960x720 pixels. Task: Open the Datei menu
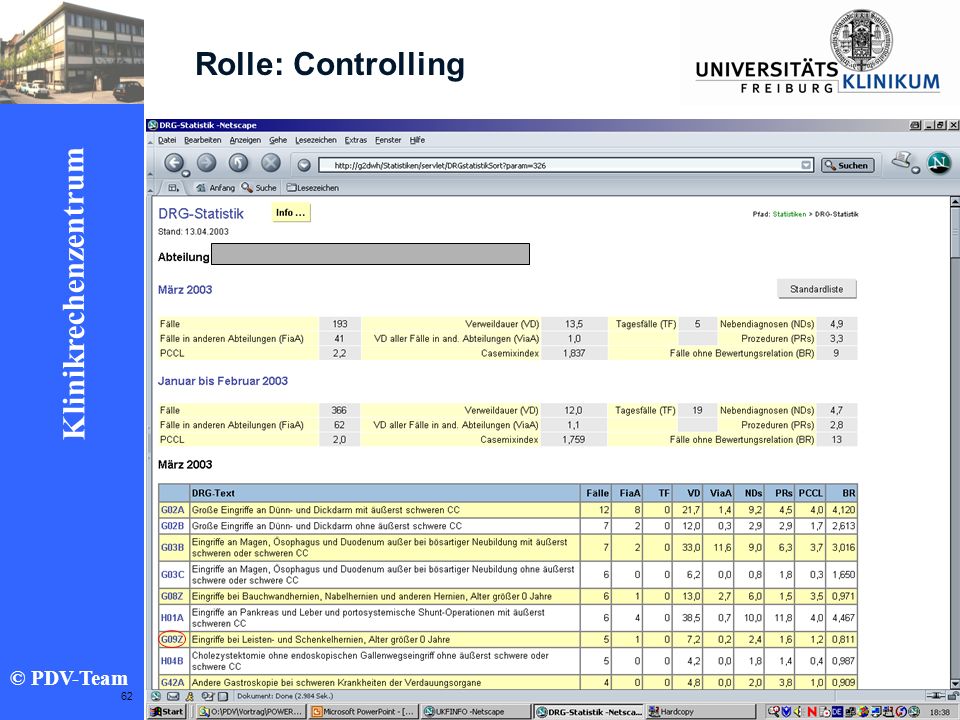coord(167,140)
